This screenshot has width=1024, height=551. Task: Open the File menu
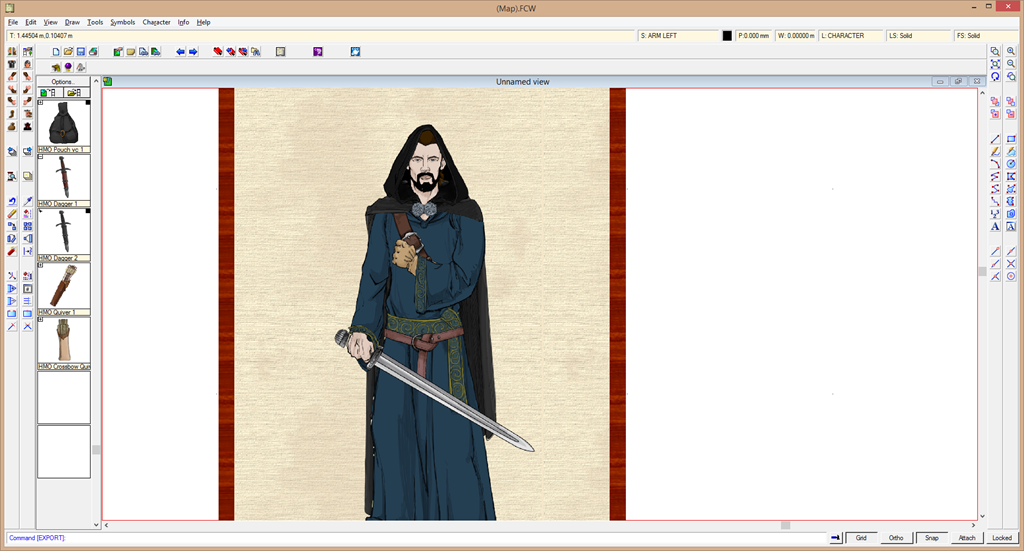pos(13,22)
